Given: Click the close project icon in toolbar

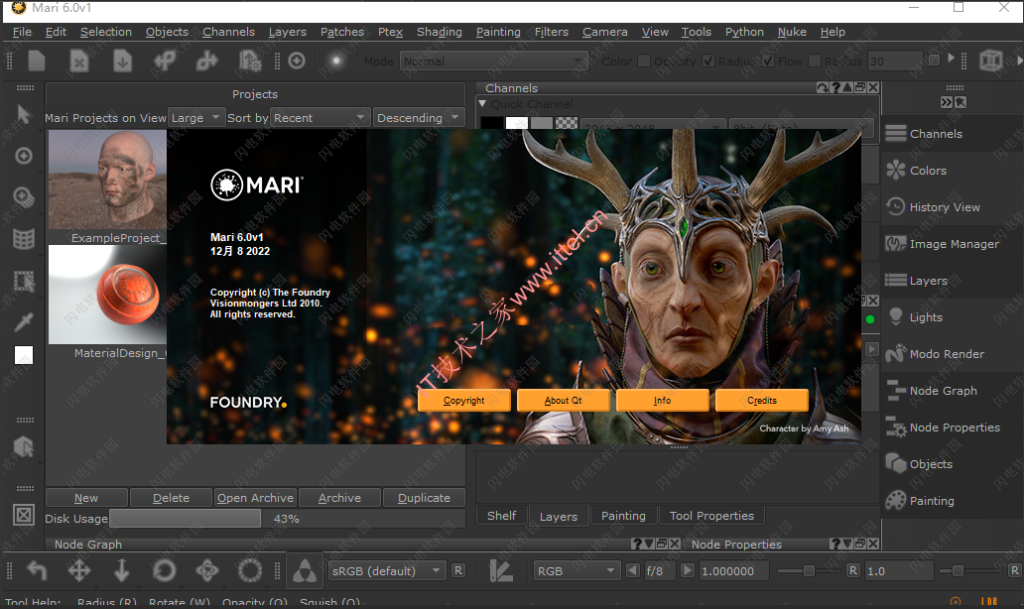Looking at the screenshot, I should pos(80,61).
